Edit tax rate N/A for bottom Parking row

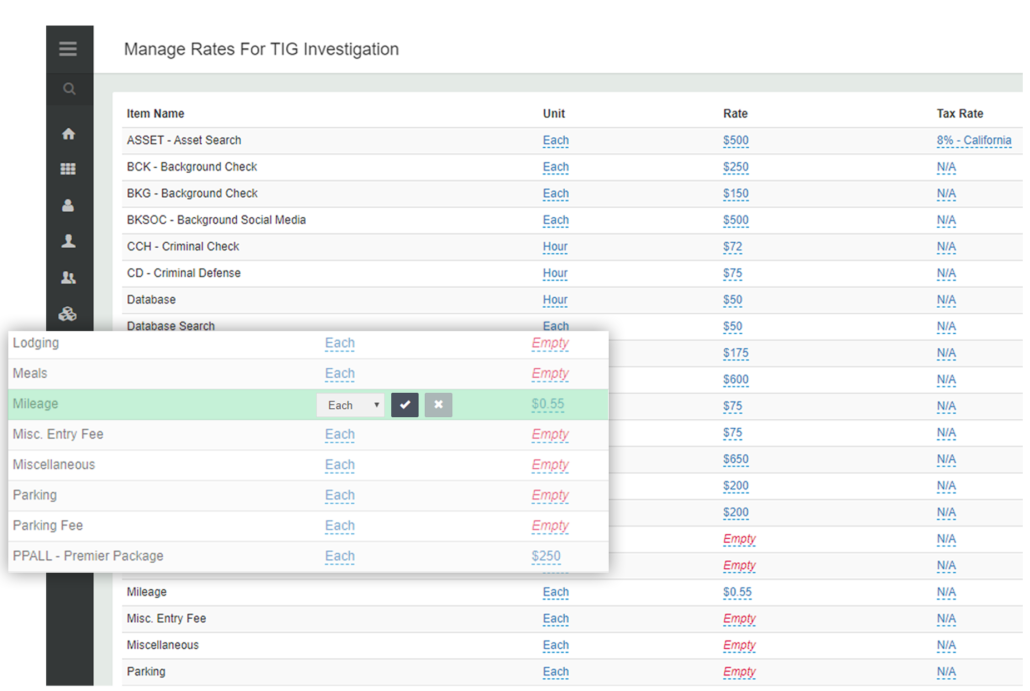pyautogui.click(x=946, y=672)
